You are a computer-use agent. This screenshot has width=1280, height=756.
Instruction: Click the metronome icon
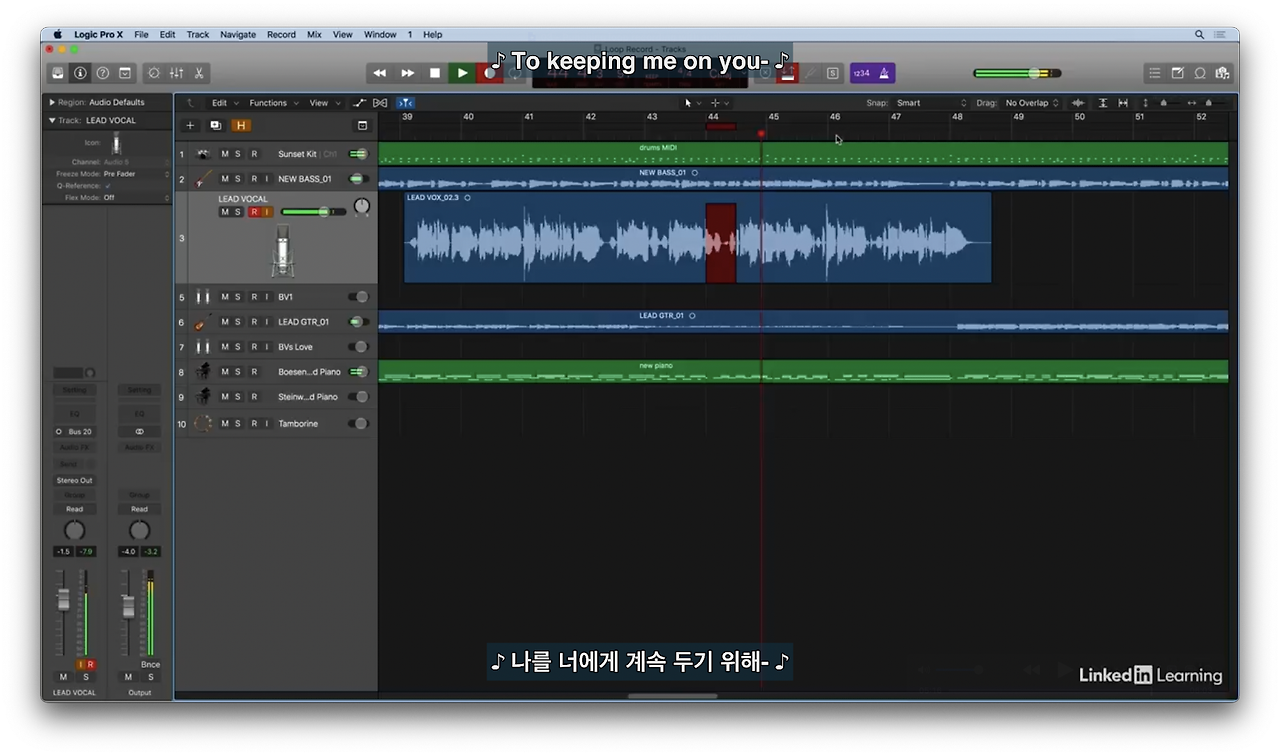point(884,73)
